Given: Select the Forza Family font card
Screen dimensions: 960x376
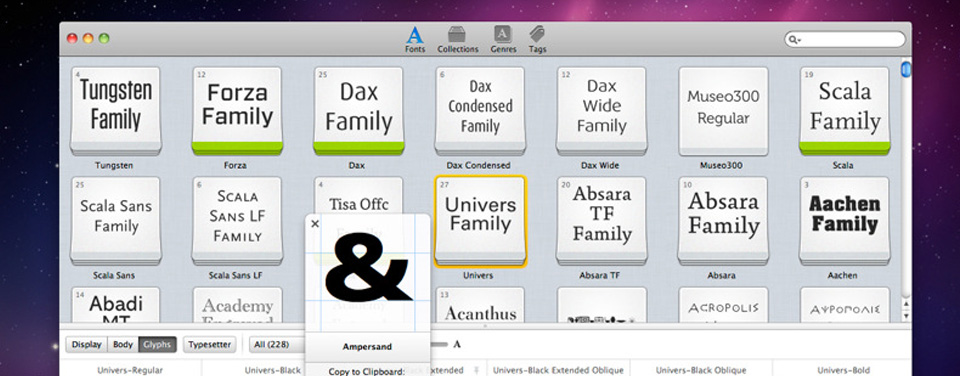Looking at the screenshot, I should [237, 111].
